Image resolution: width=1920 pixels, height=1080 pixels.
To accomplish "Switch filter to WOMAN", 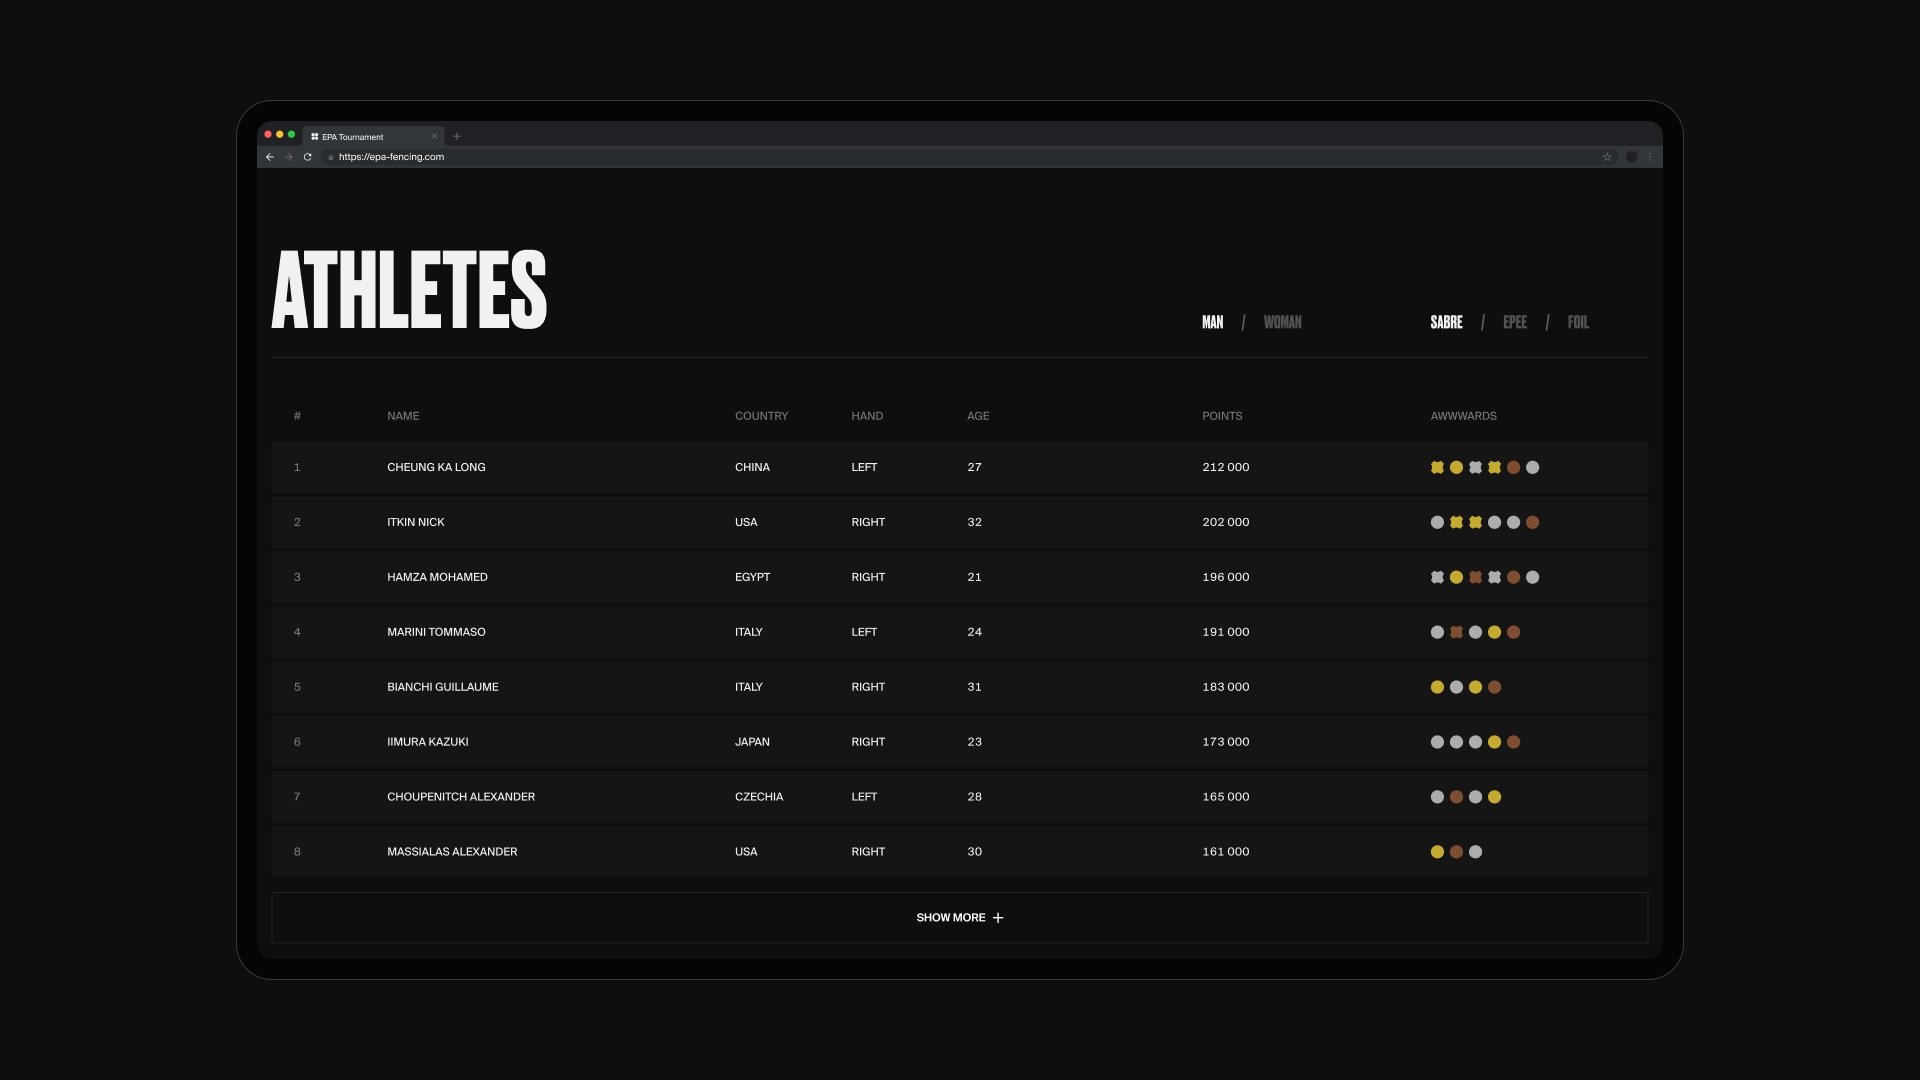I will tap(1282, 322).
